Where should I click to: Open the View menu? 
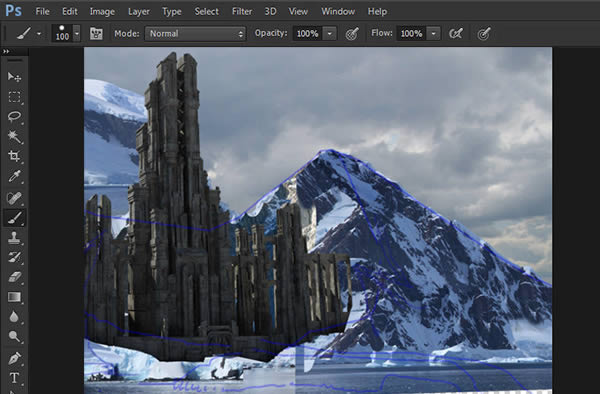click(x=298, y=11)
